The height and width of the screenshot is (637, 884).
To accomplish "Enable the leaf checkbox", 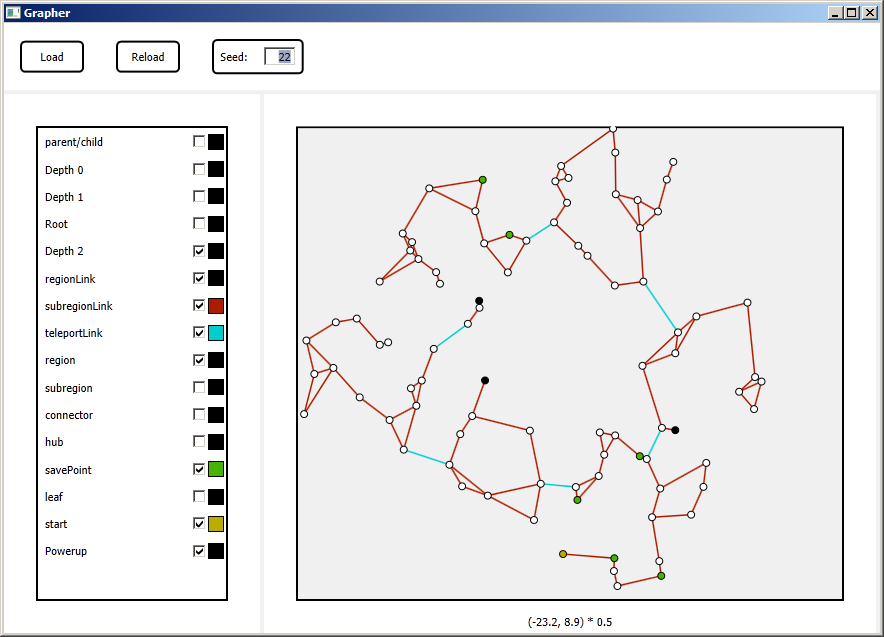I will [199, 496].
